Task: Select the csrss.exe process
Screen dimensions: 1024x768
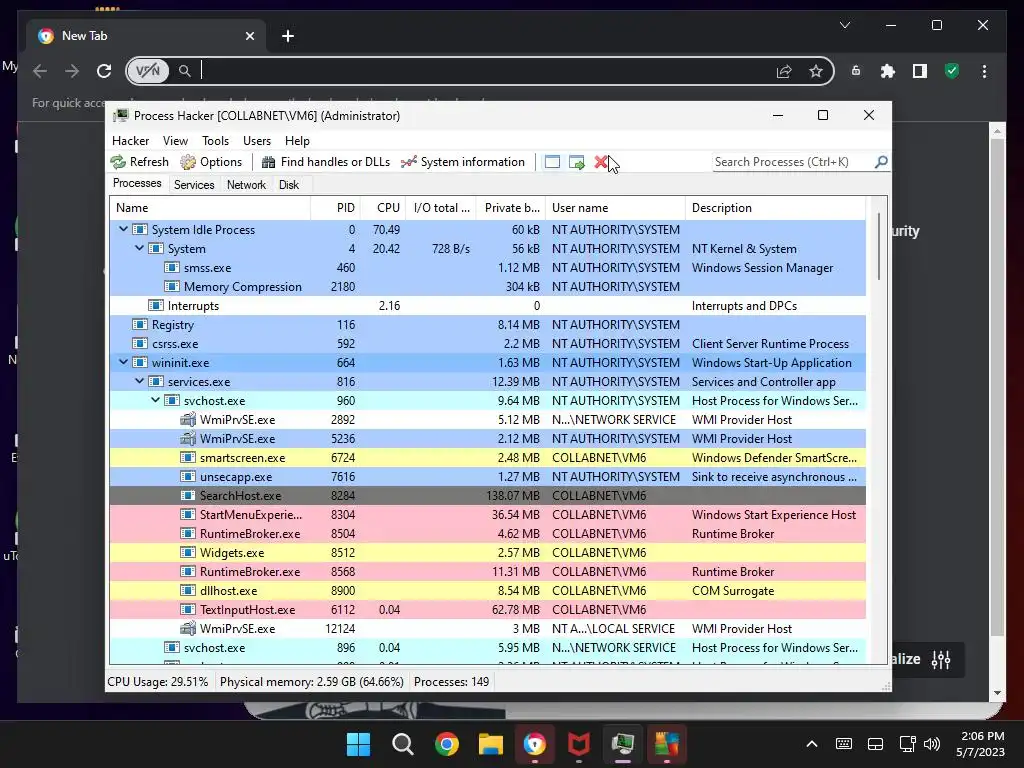Action: click(488, 344)
